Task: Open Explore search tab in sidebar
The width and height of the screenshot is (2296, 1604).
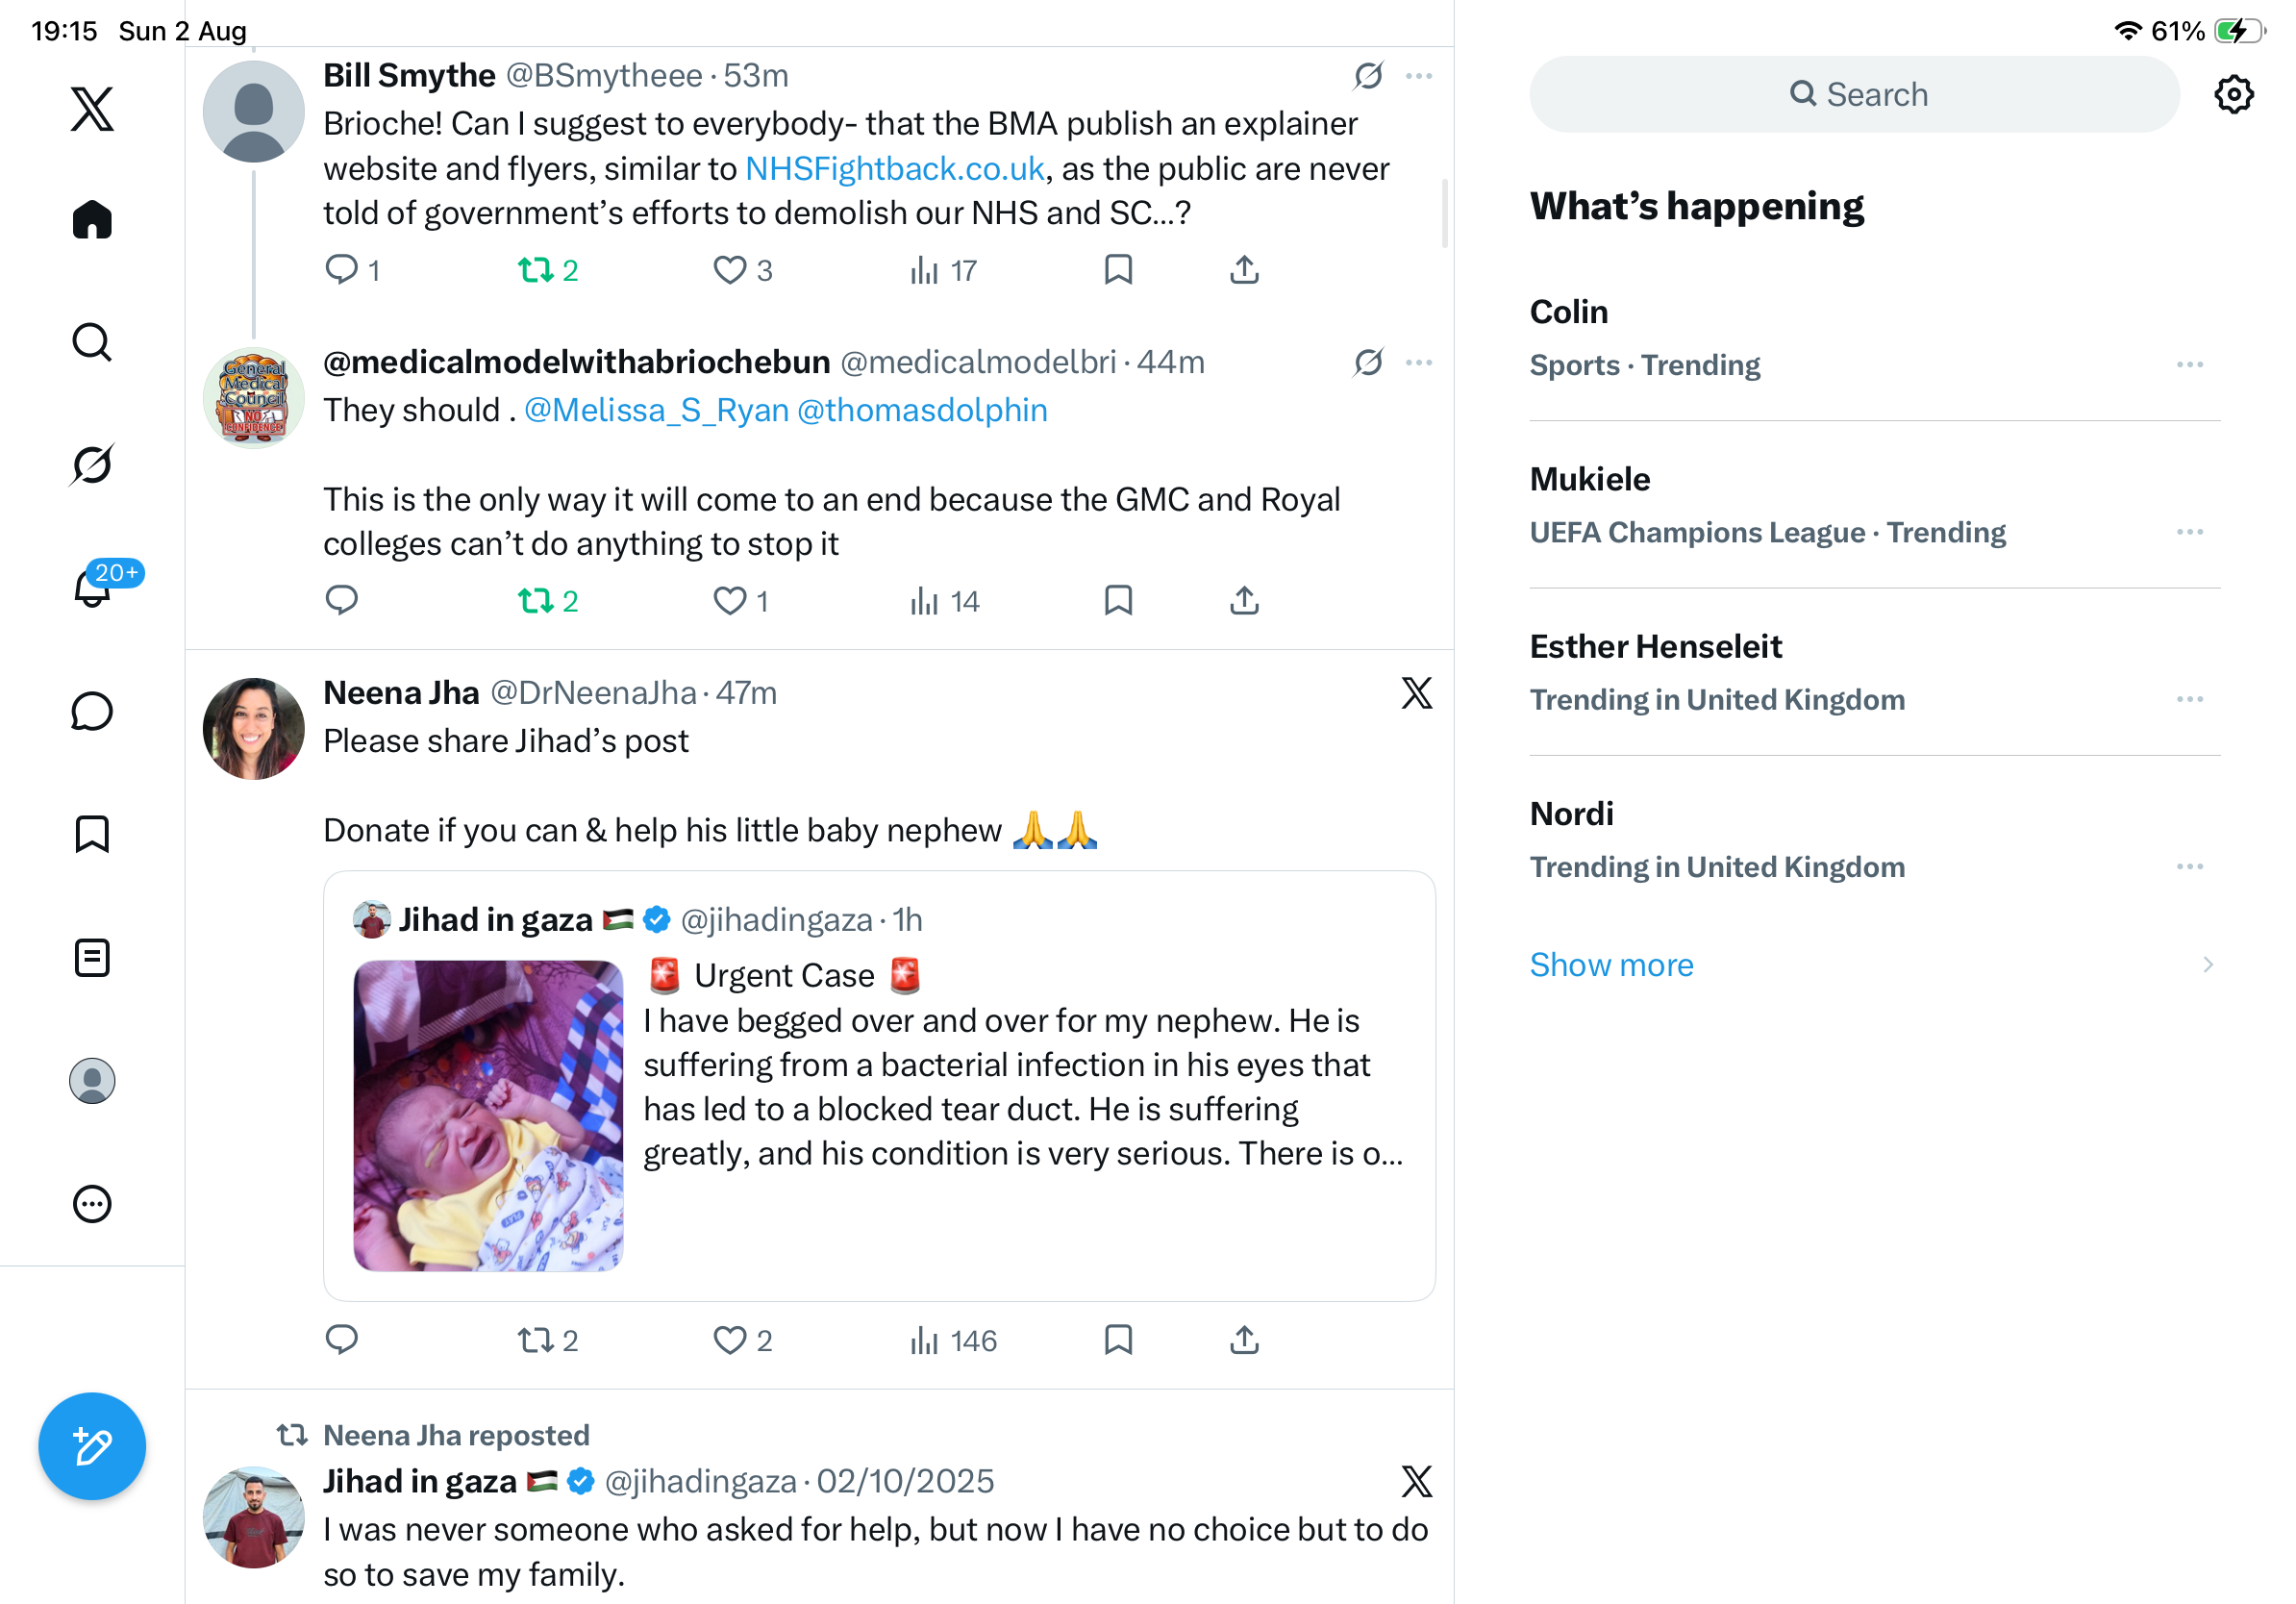Action: 92,342
